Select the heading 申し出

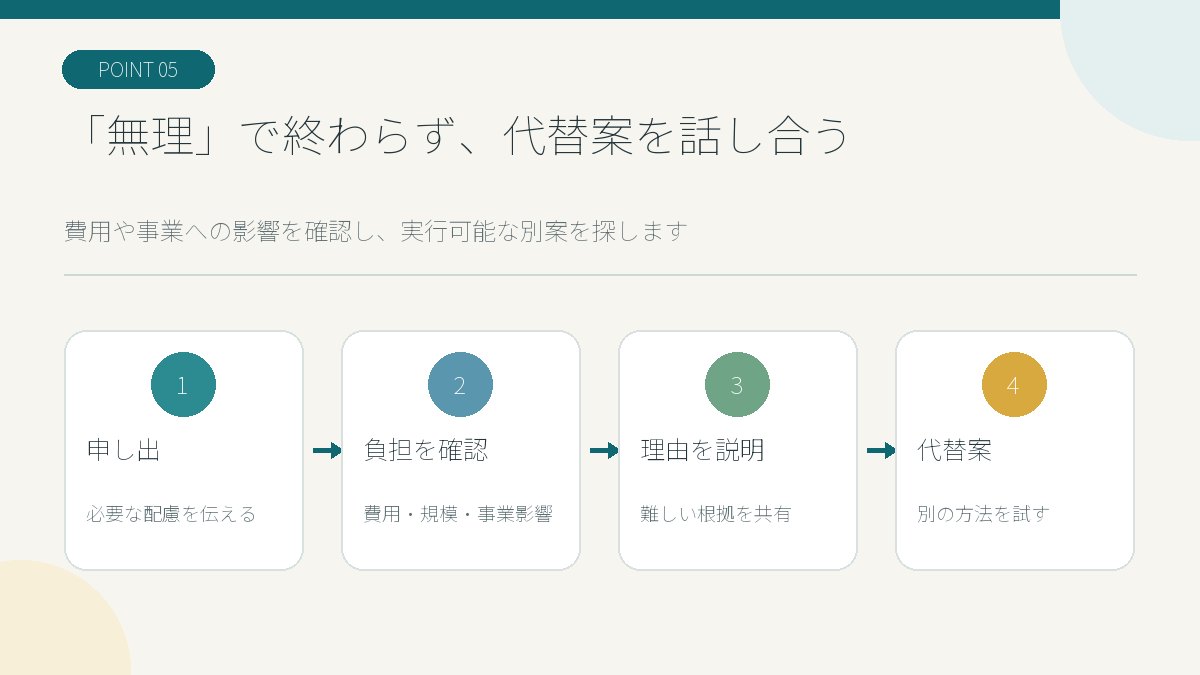pos(124,450)
